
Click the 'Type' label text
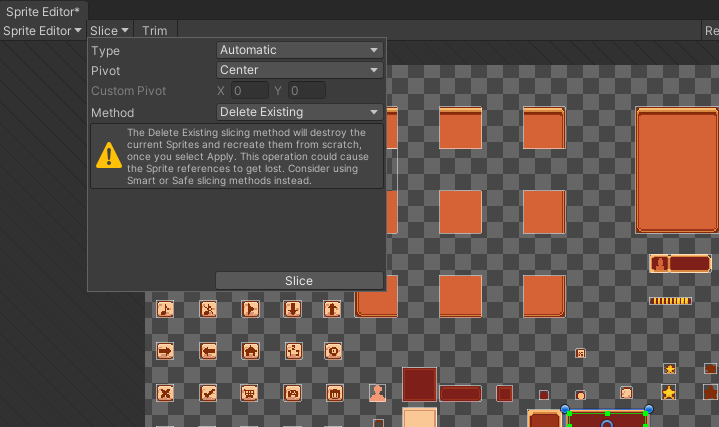pyautogui.click(x=105, y=51)
